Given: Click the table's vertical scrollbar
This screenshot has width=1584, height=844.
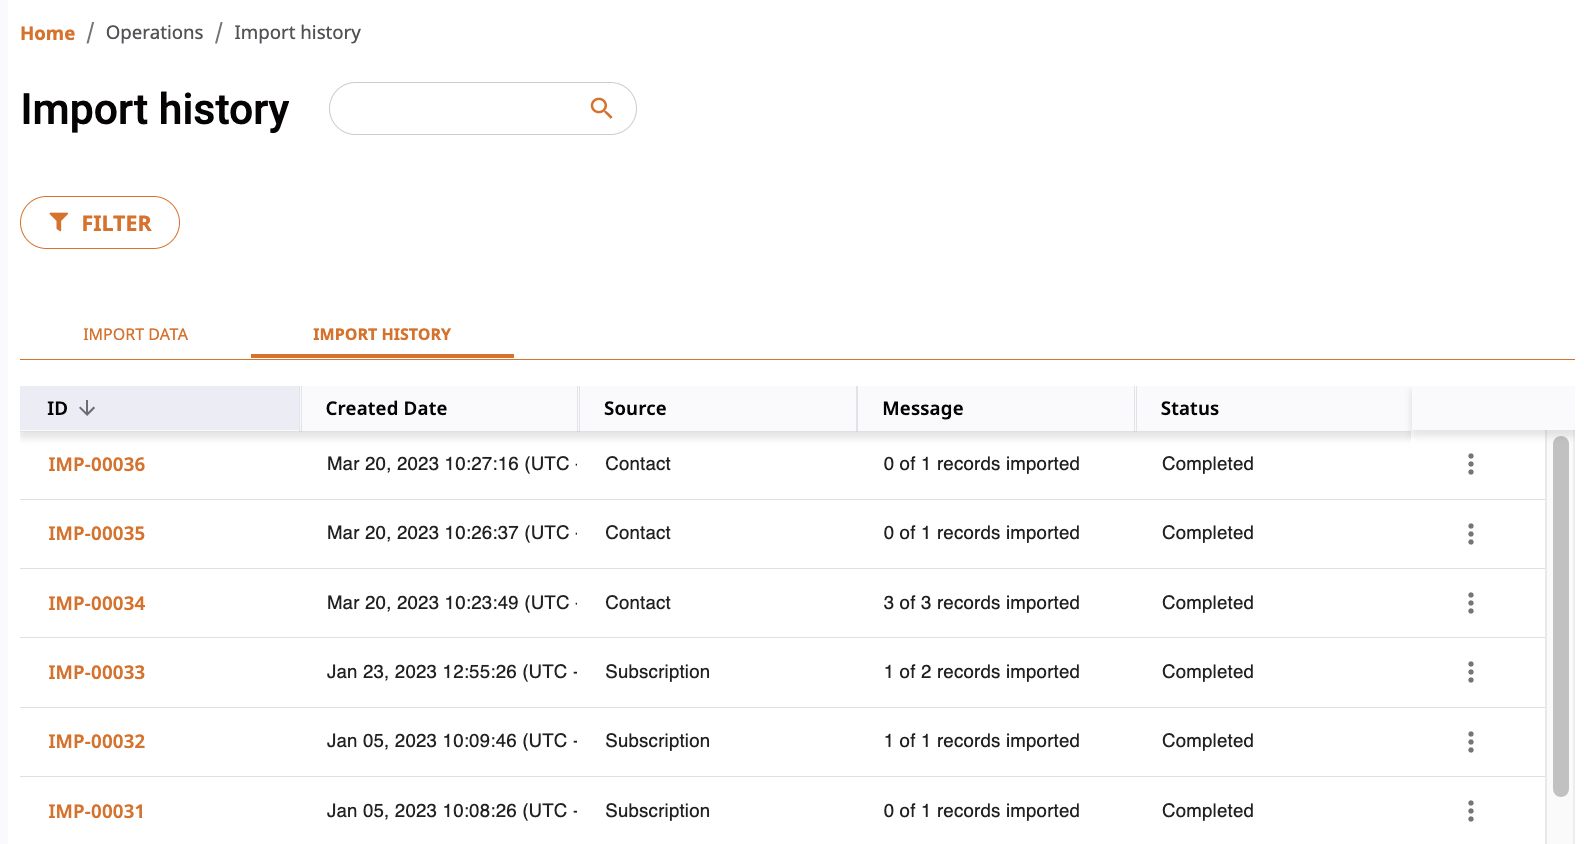Looking at the screenshot, I should click(x=1560, y=616).
